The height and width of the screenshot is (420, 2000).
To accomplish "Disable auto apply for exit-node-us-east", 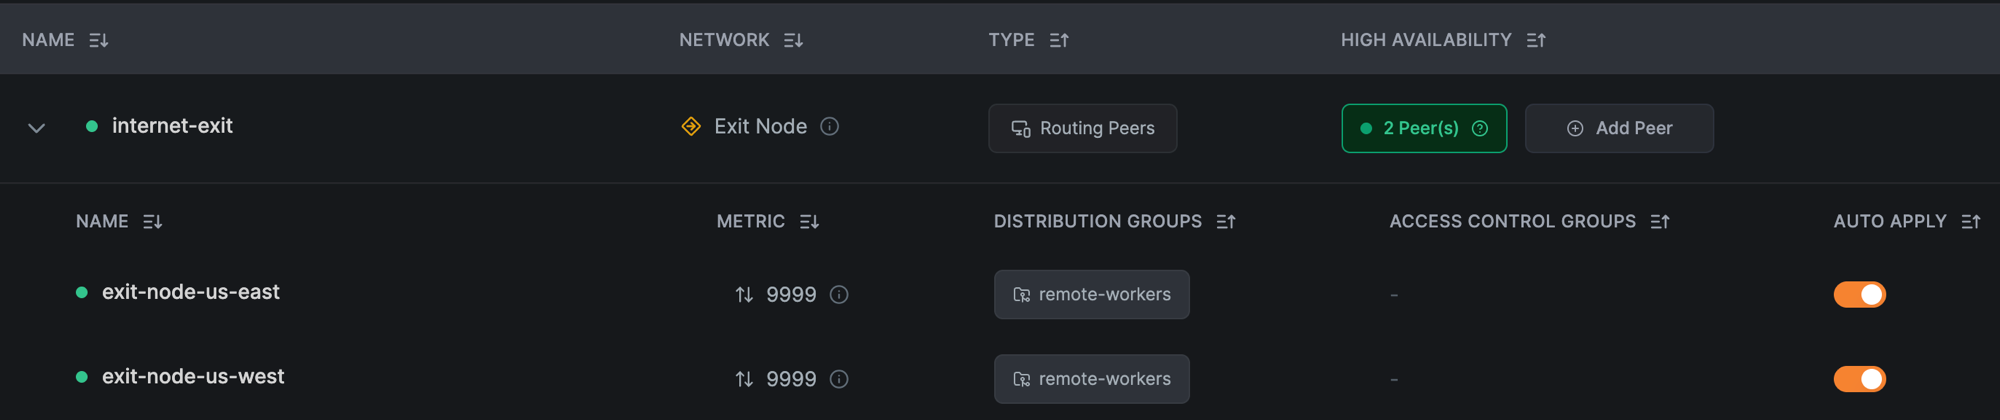I will (x=1860, y=294).
